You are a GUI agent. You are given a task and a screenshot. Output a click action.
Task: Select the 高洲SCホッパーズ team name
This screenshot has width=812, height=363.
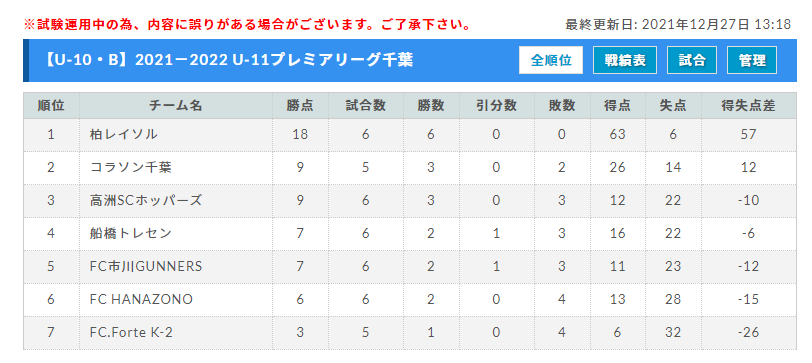146,200
